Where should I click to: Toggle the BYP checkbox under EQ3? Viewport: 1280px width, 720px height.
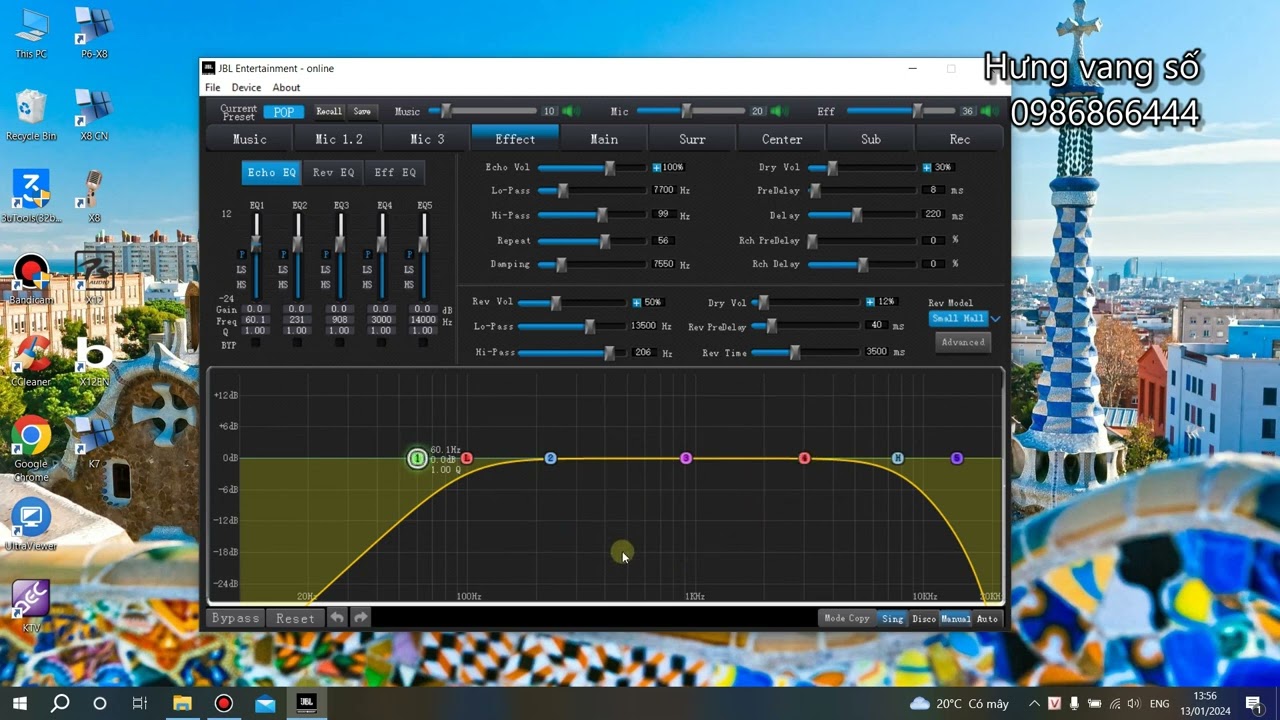[x=339, y=343]
